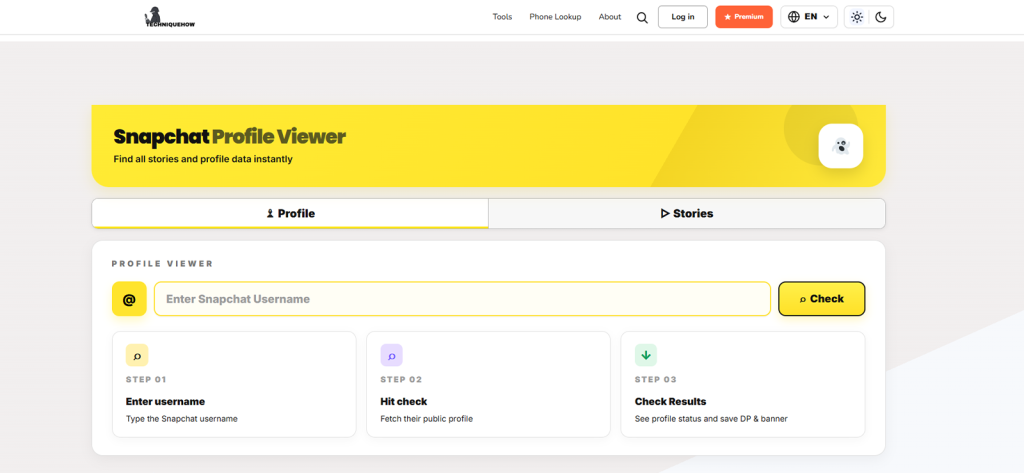The width and height of the screenshot is (1024, 473).
Task: Click the PROFILE VIEWER label
Action: pos(163,264)
